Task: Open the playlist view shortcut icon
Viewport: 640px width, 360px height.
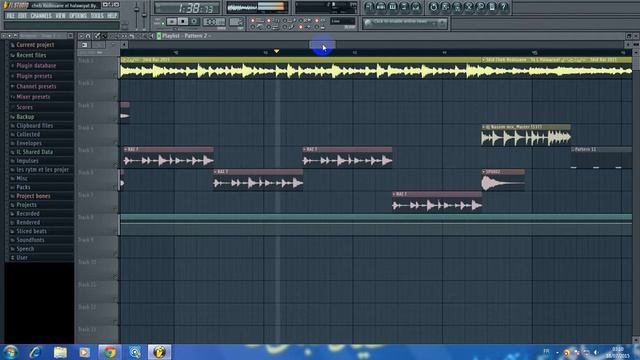Action: [369, 7]
